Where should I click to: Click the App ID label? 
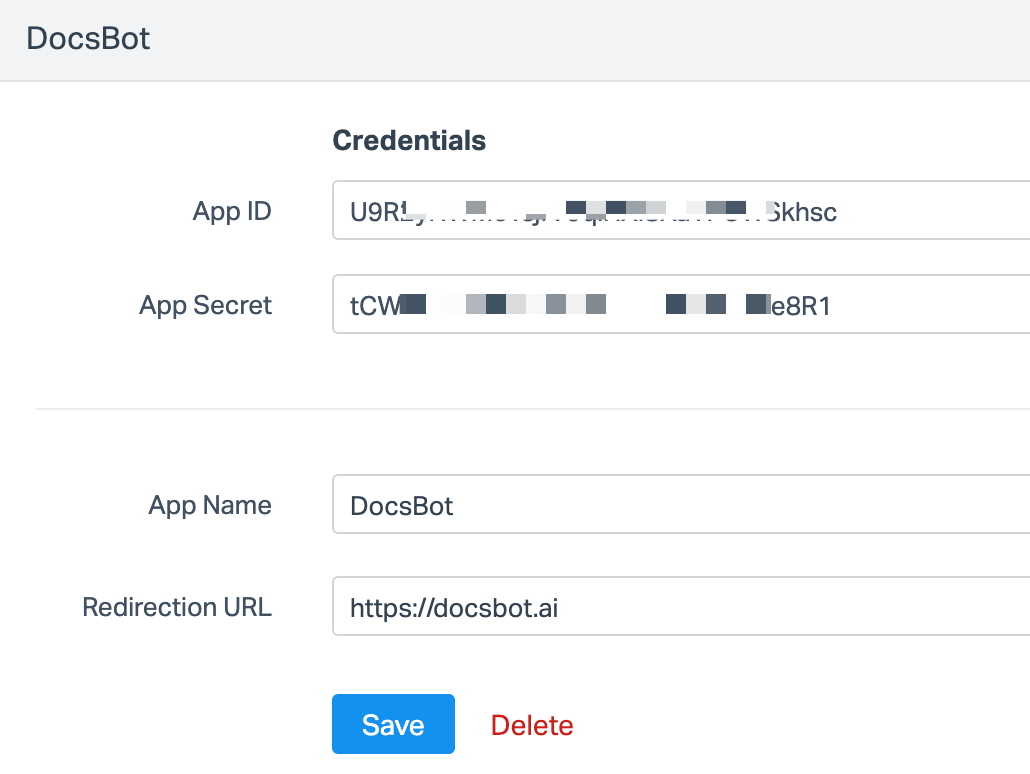point(231,211)
